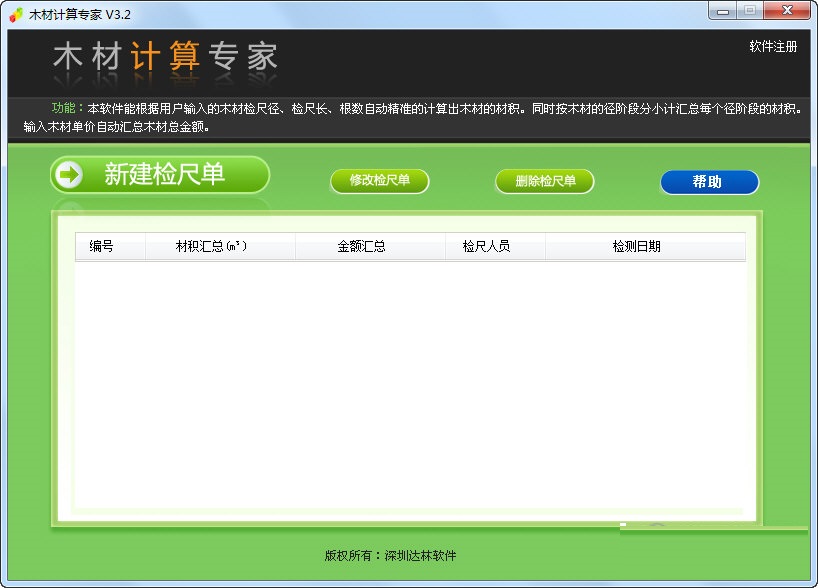
Task: Click the title bar text 木材计算专家 V3.2
Action: click(x=75, y=14)
